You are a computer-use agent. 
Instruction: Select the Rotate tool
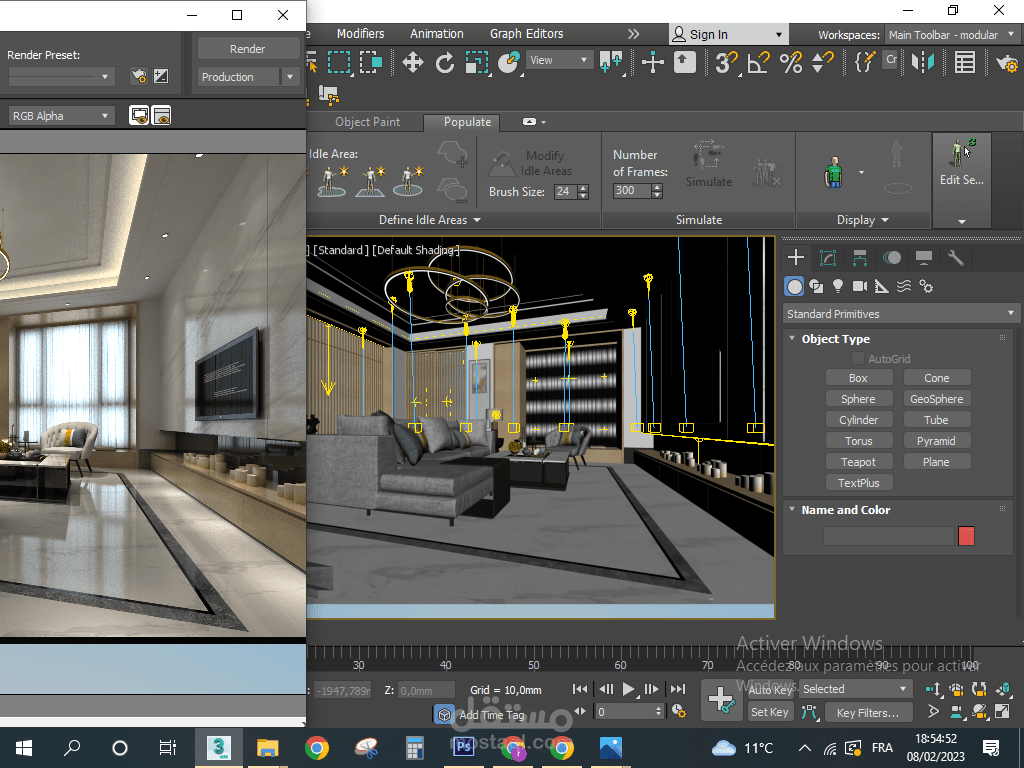(x=445, y=63)
